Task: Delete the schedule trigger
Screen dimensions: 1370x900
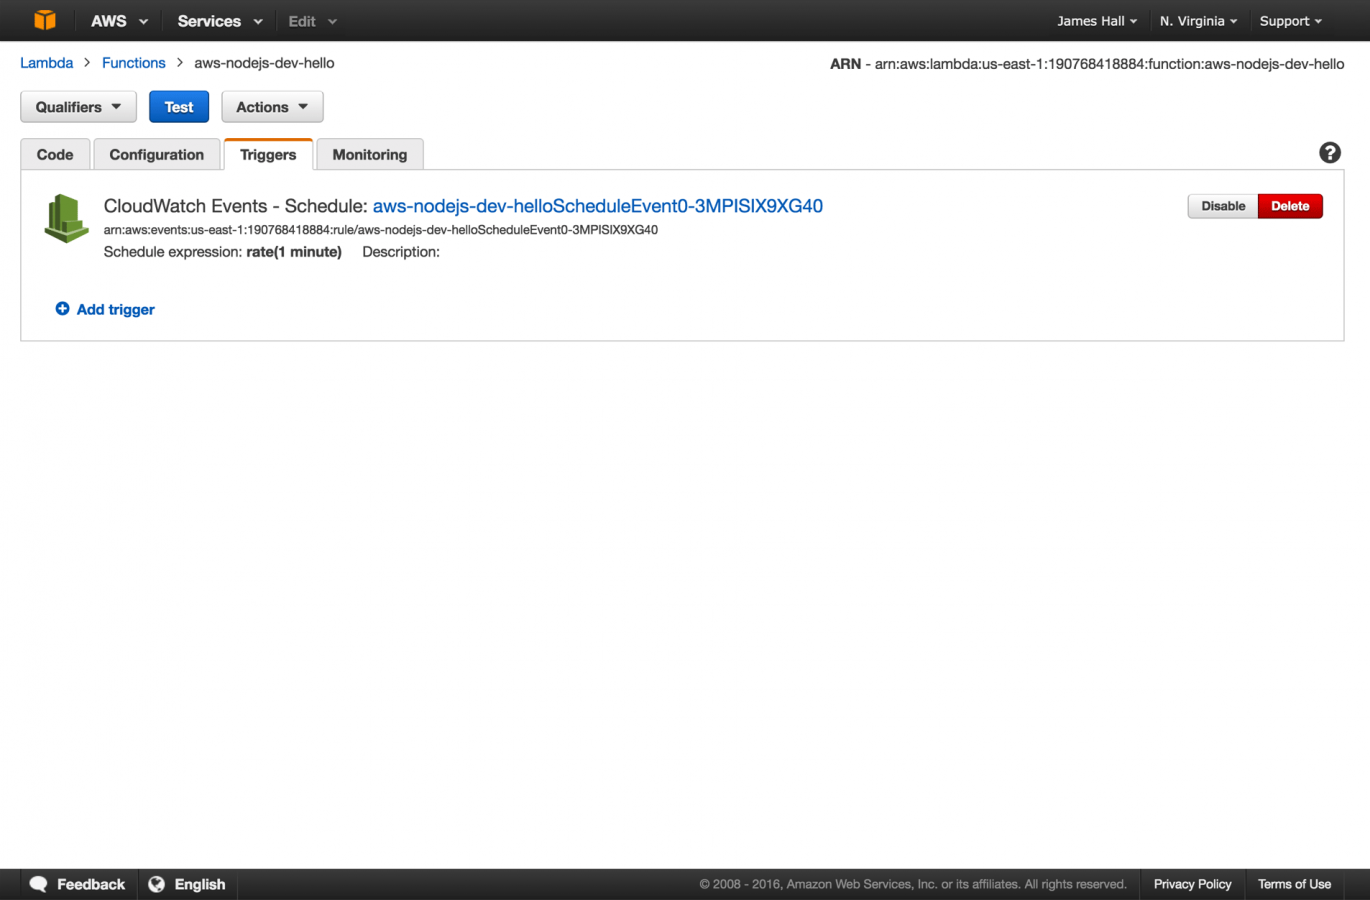Action: click(1289, 206)
